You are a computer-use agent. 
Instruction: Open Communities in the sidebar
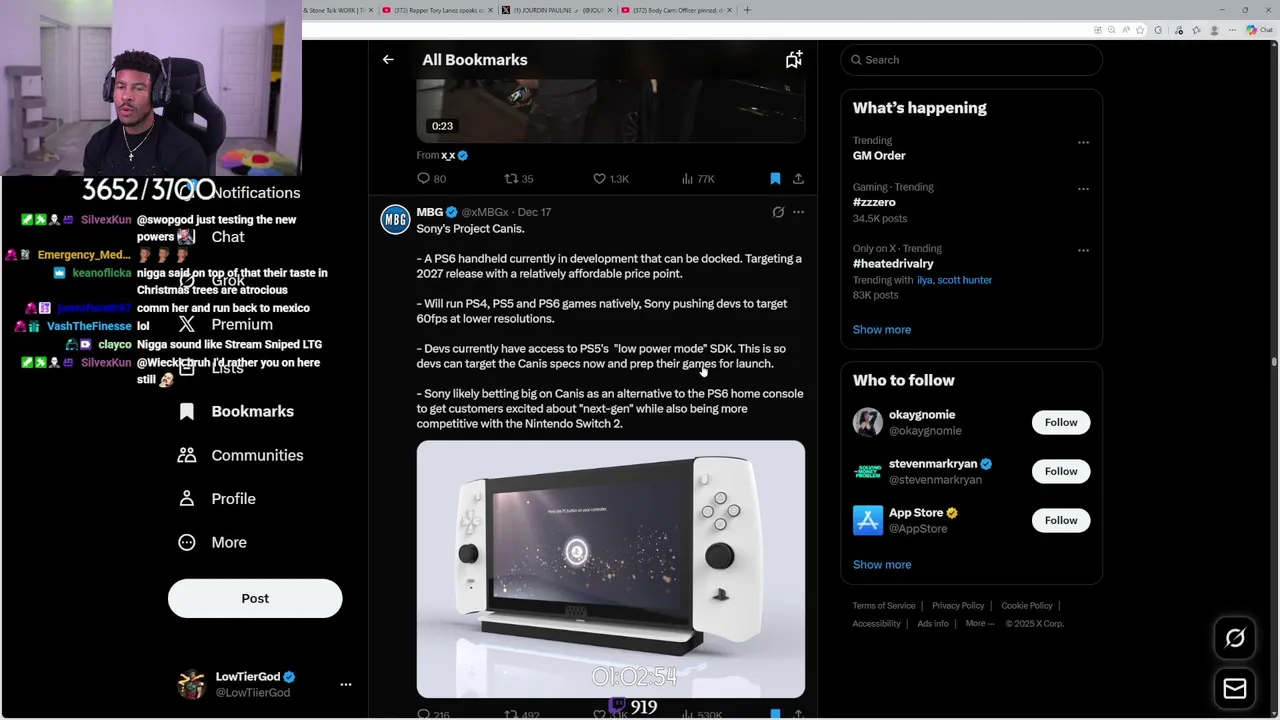click(x=241, y=456)
